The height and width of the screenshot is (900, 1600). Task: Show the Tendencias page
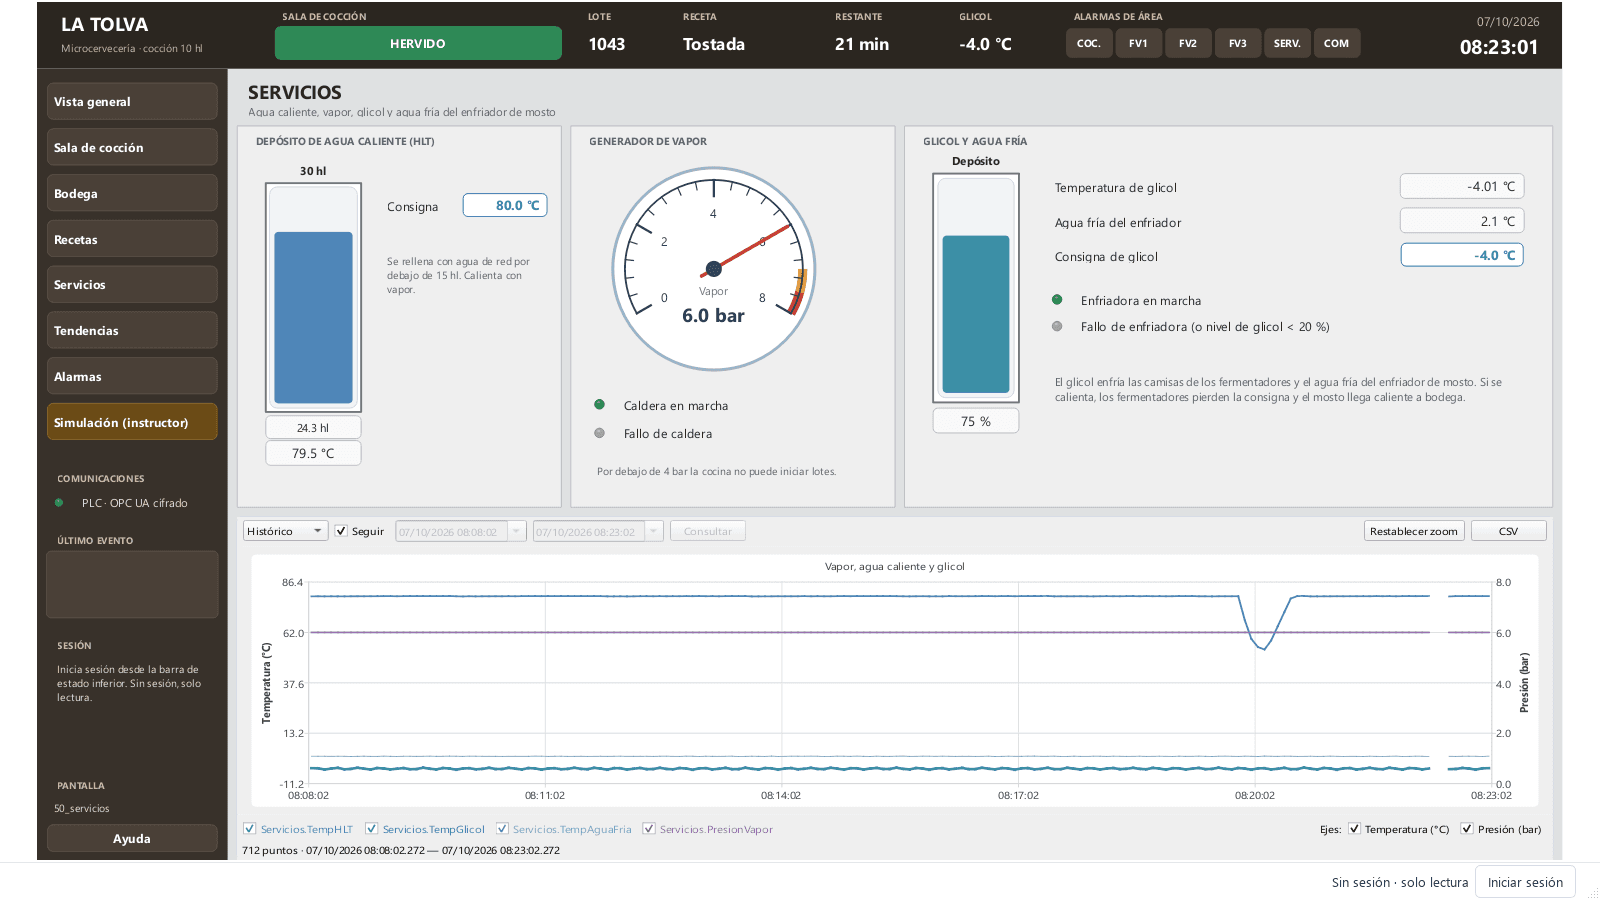(x=132, y=330)
